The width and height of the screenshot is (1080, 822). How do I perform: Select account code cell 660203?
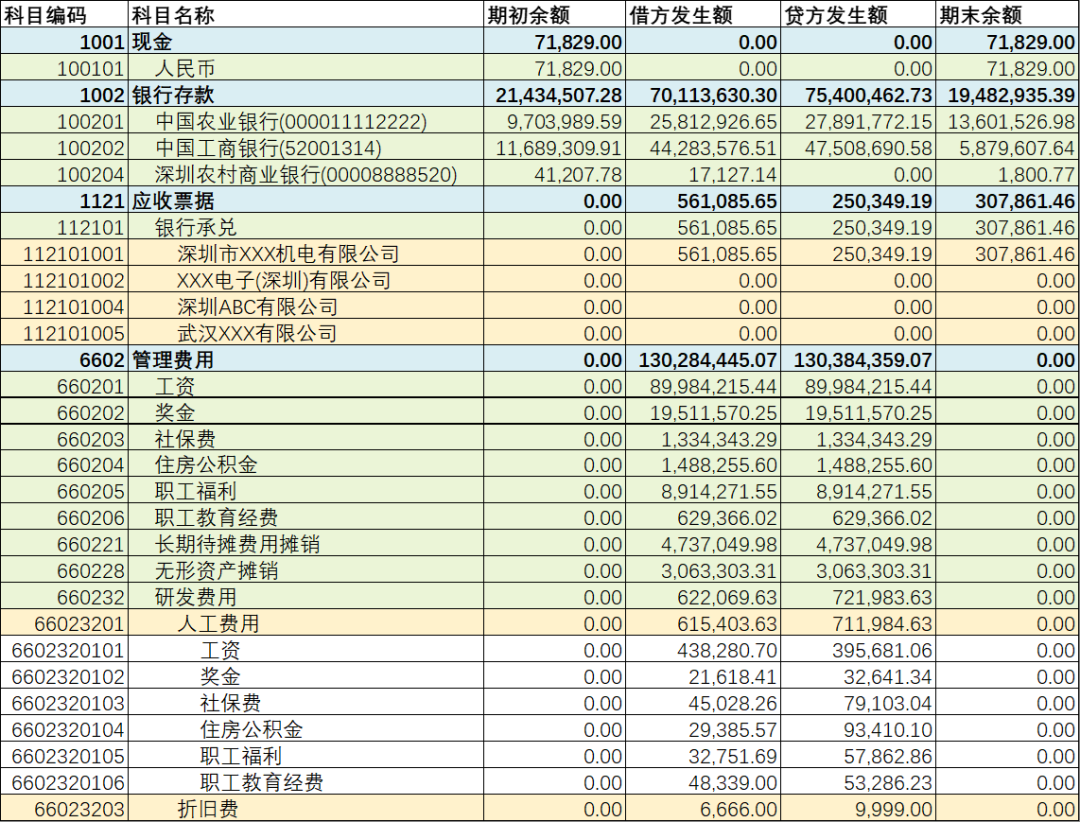(x=64, y=438)
